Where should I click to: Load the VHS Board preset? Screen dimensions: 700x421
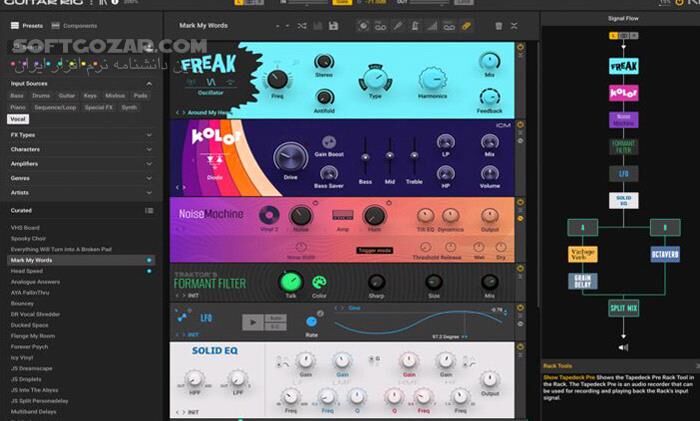tap(25, 228)
